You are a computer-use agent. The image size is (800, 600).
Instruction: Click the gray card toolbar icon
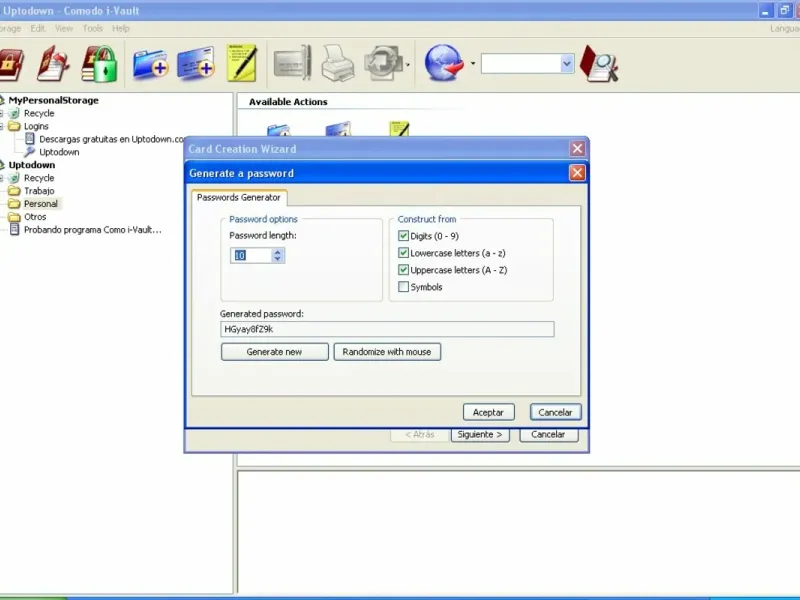point(292,63)
